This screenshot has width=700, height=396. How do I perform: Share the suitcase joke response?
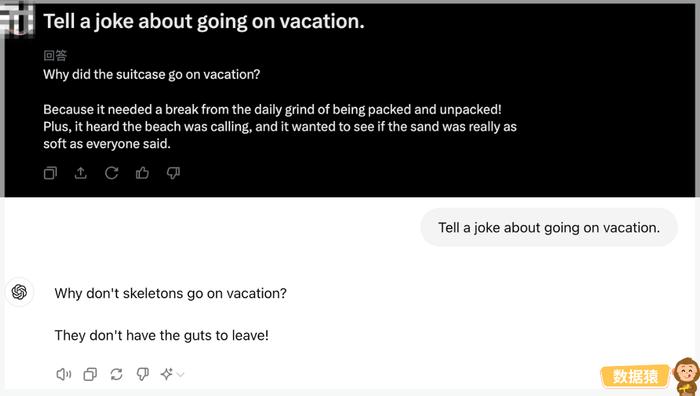81,173
